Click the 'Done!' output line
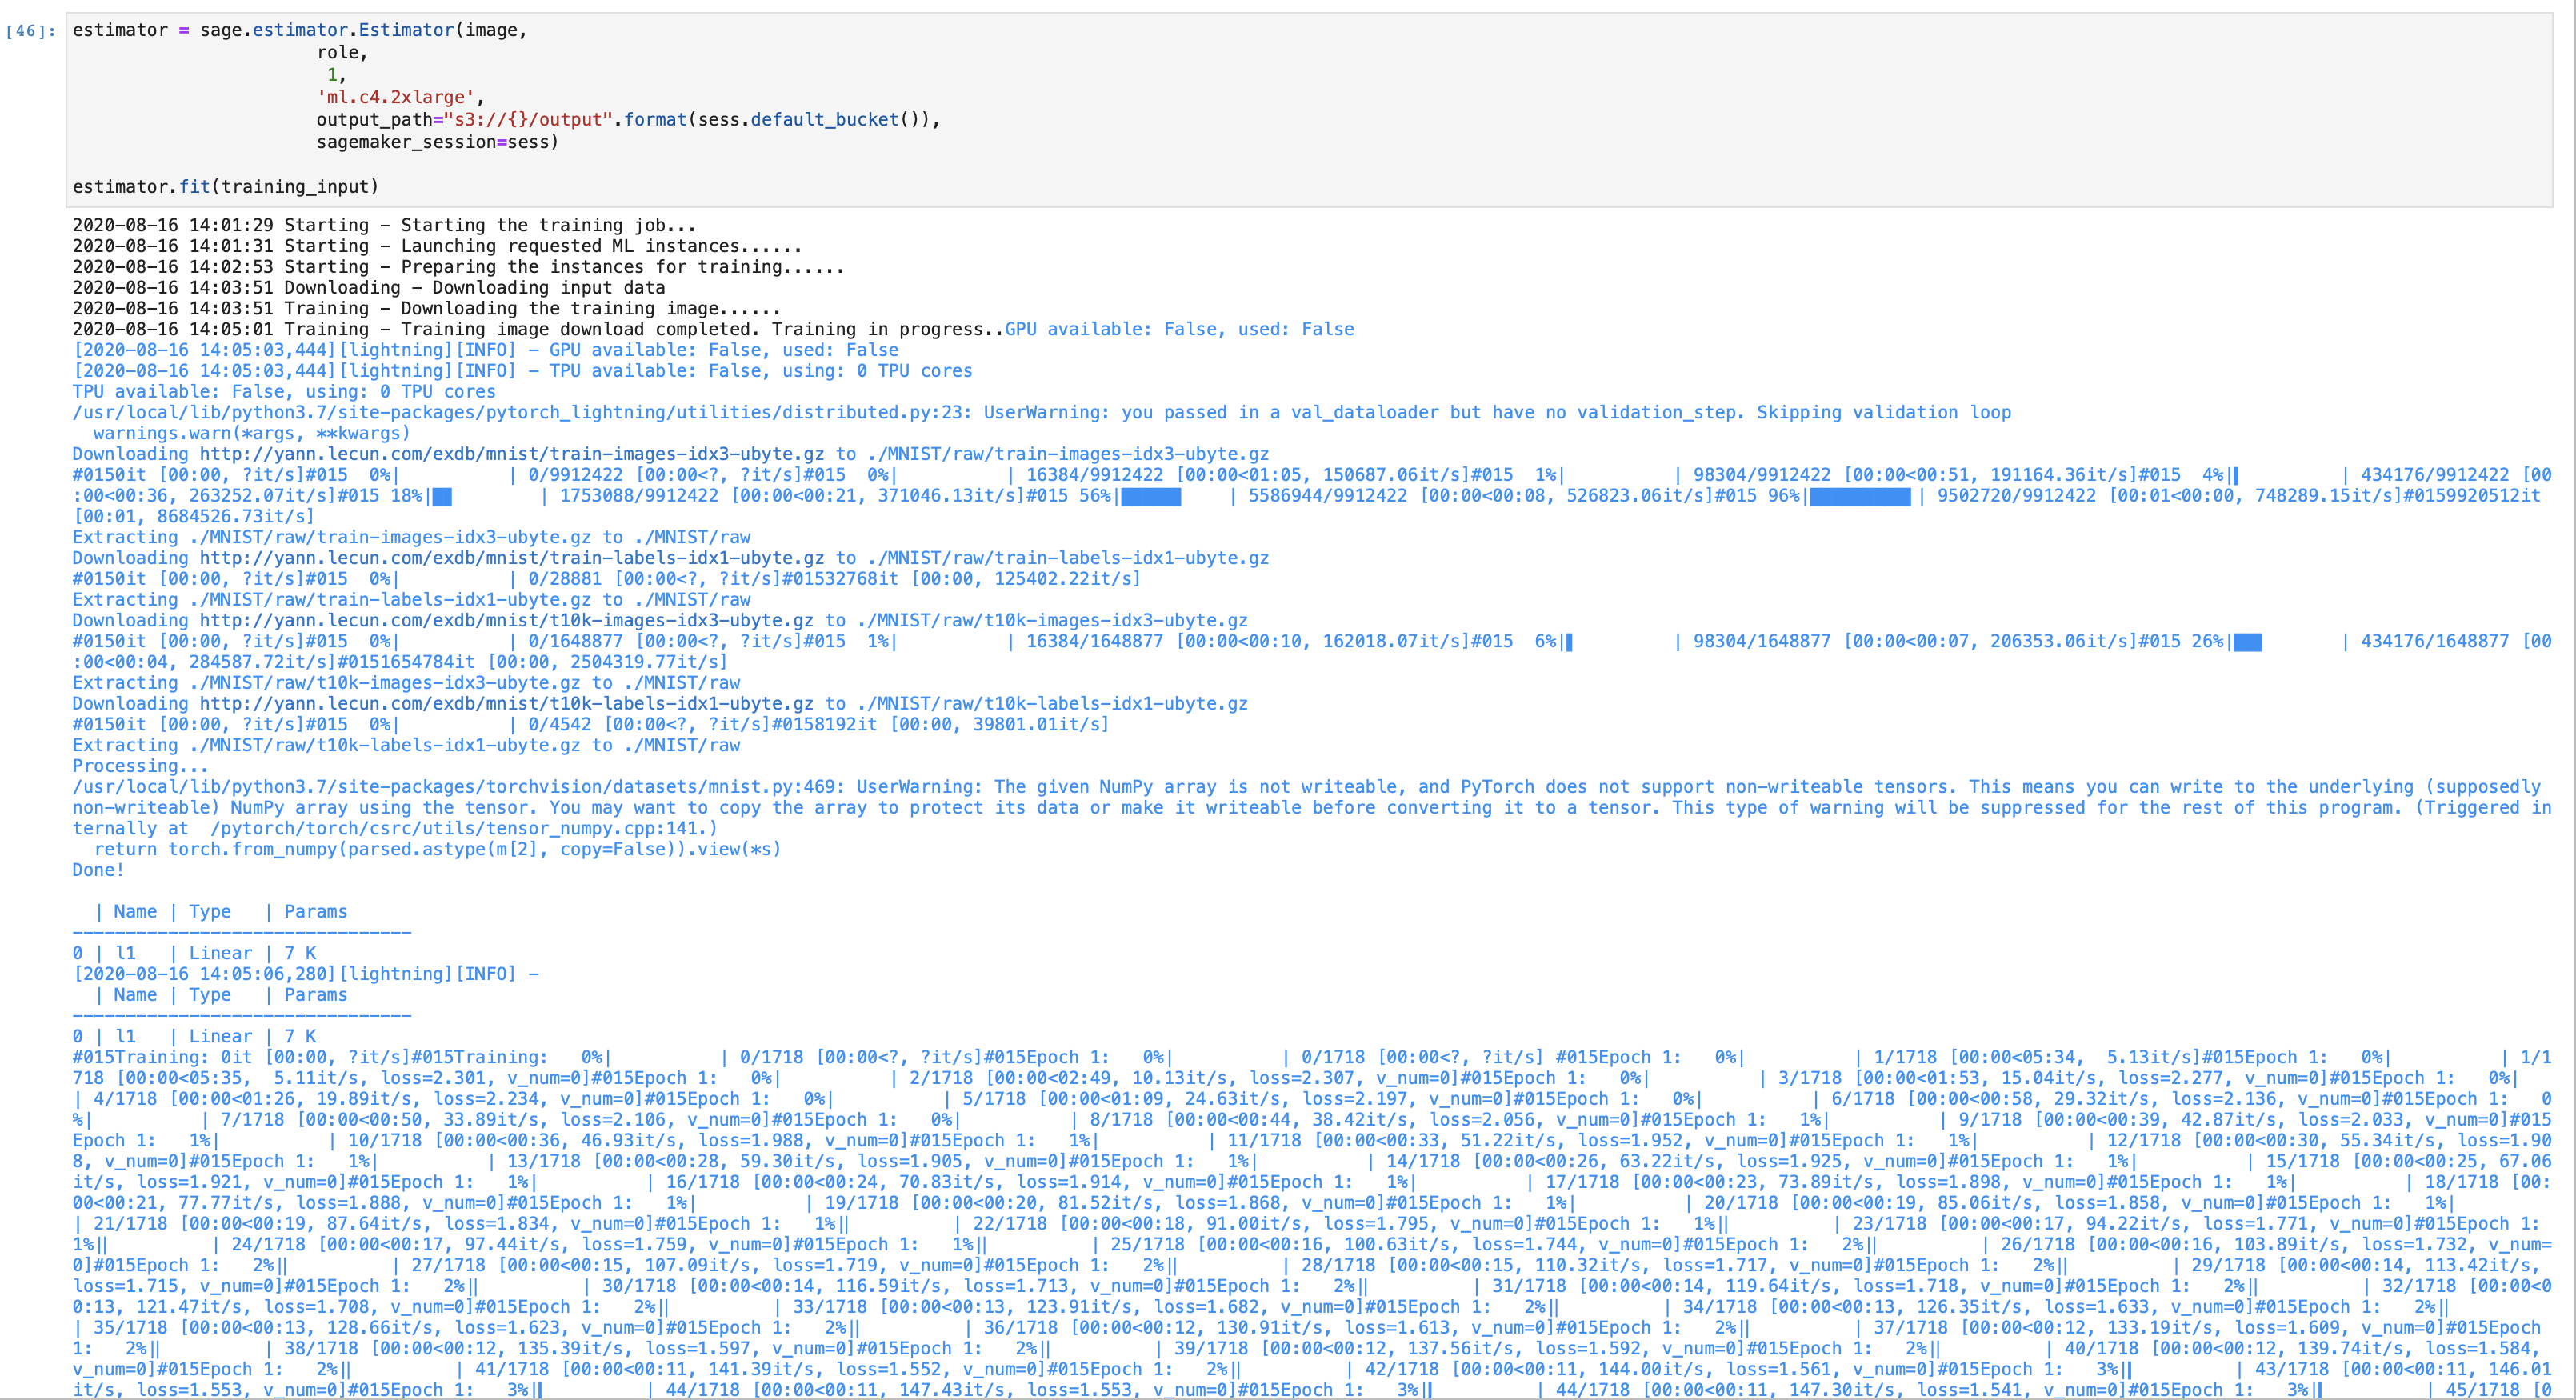Image resolution: width=2576 pixels, height=1400 pixels. tap(96, 869)
